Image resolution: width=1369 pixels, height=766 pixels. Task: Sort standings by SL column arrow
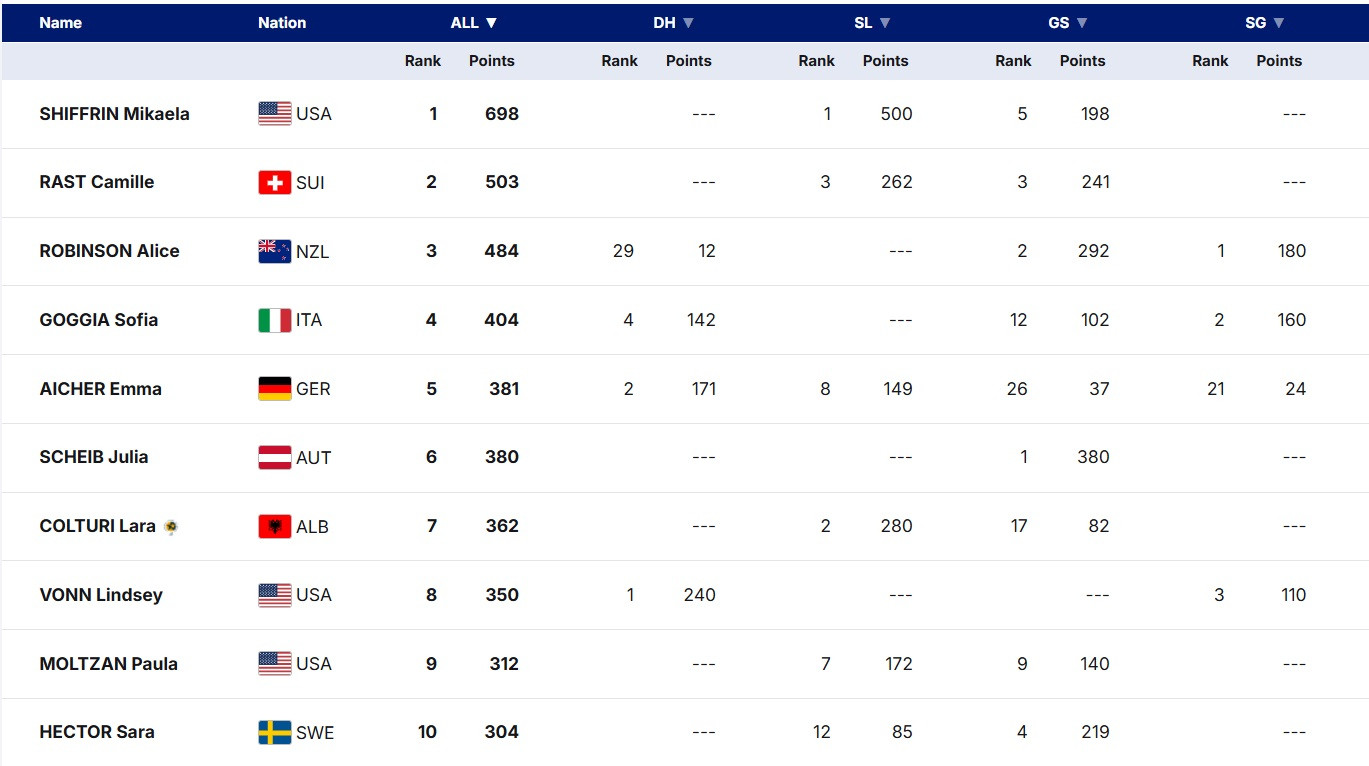click(885, 23)
